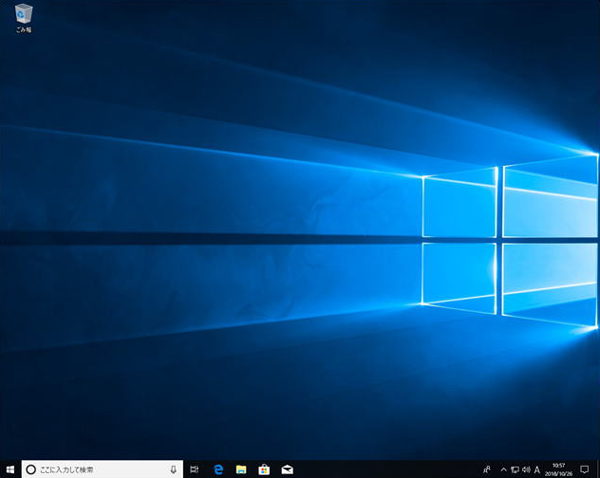
Task: Launch Microsoft Edge from the taskbar
Action: [218, 469]
